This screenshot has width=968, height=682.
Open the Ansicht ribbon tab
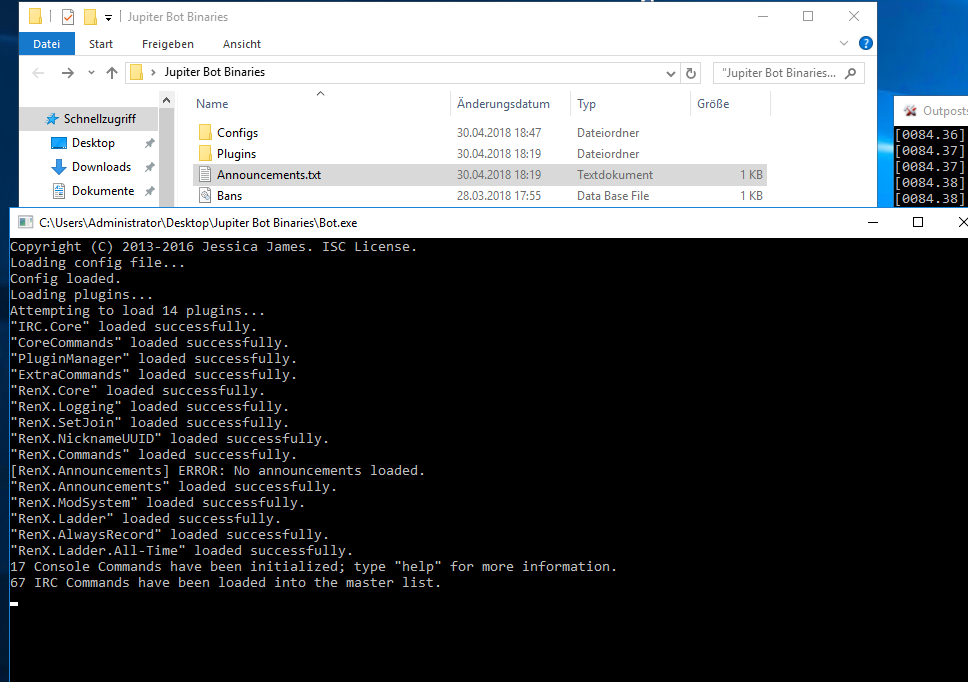coord(241,44)
